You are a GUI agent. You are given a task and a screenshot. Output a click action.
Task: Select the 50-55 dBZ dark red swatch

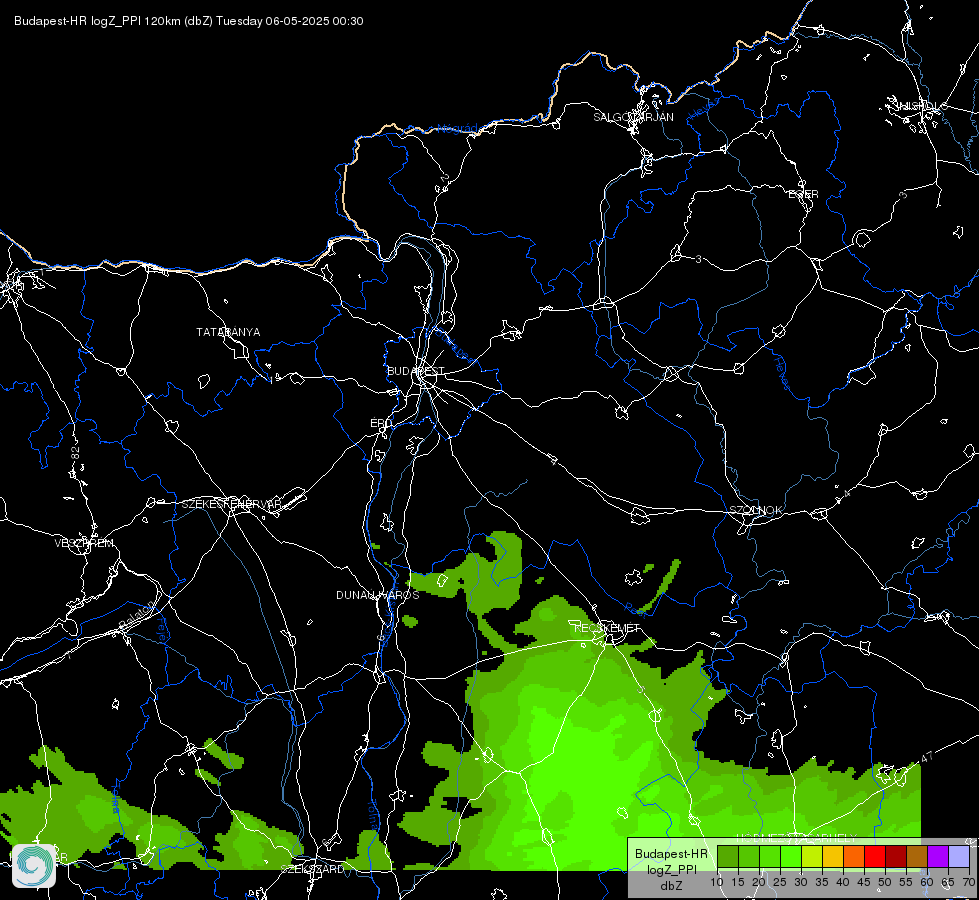[895, 857]
